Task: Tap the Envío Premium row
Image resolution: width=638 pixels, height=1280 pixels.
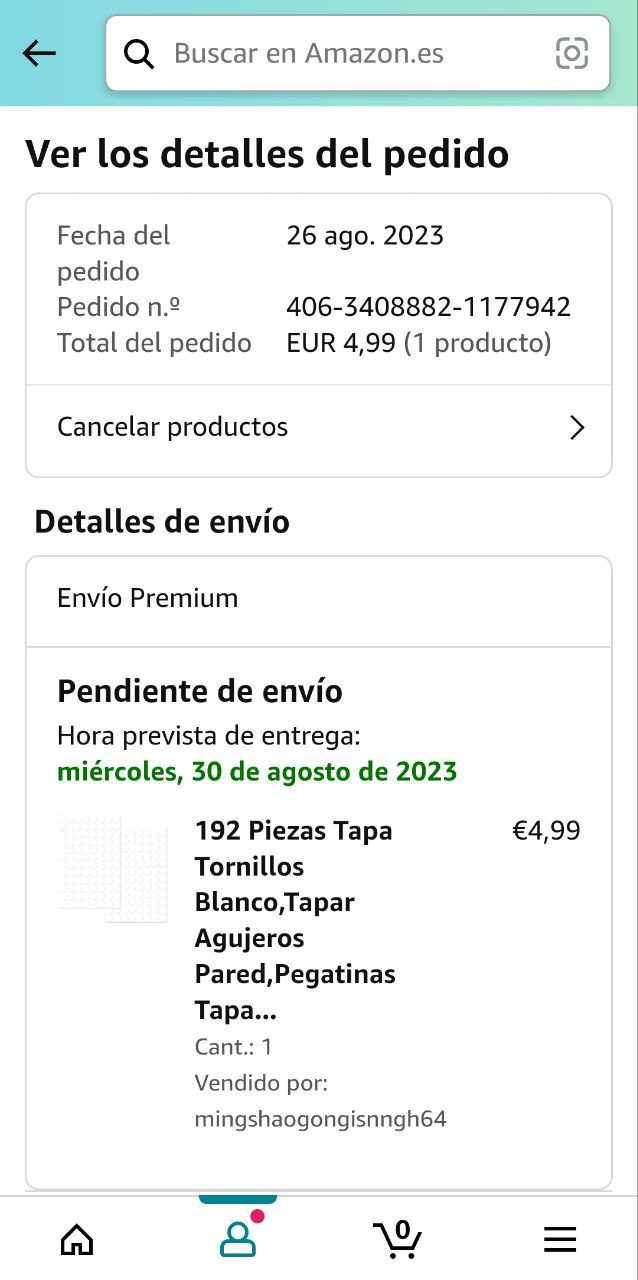Action: coord(318,599)
